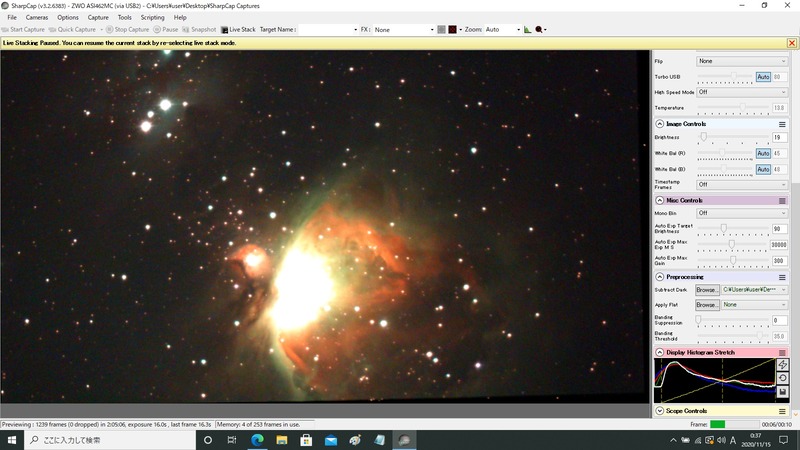
Task: Open the Flip dropdown
Action: pos(742,61)
